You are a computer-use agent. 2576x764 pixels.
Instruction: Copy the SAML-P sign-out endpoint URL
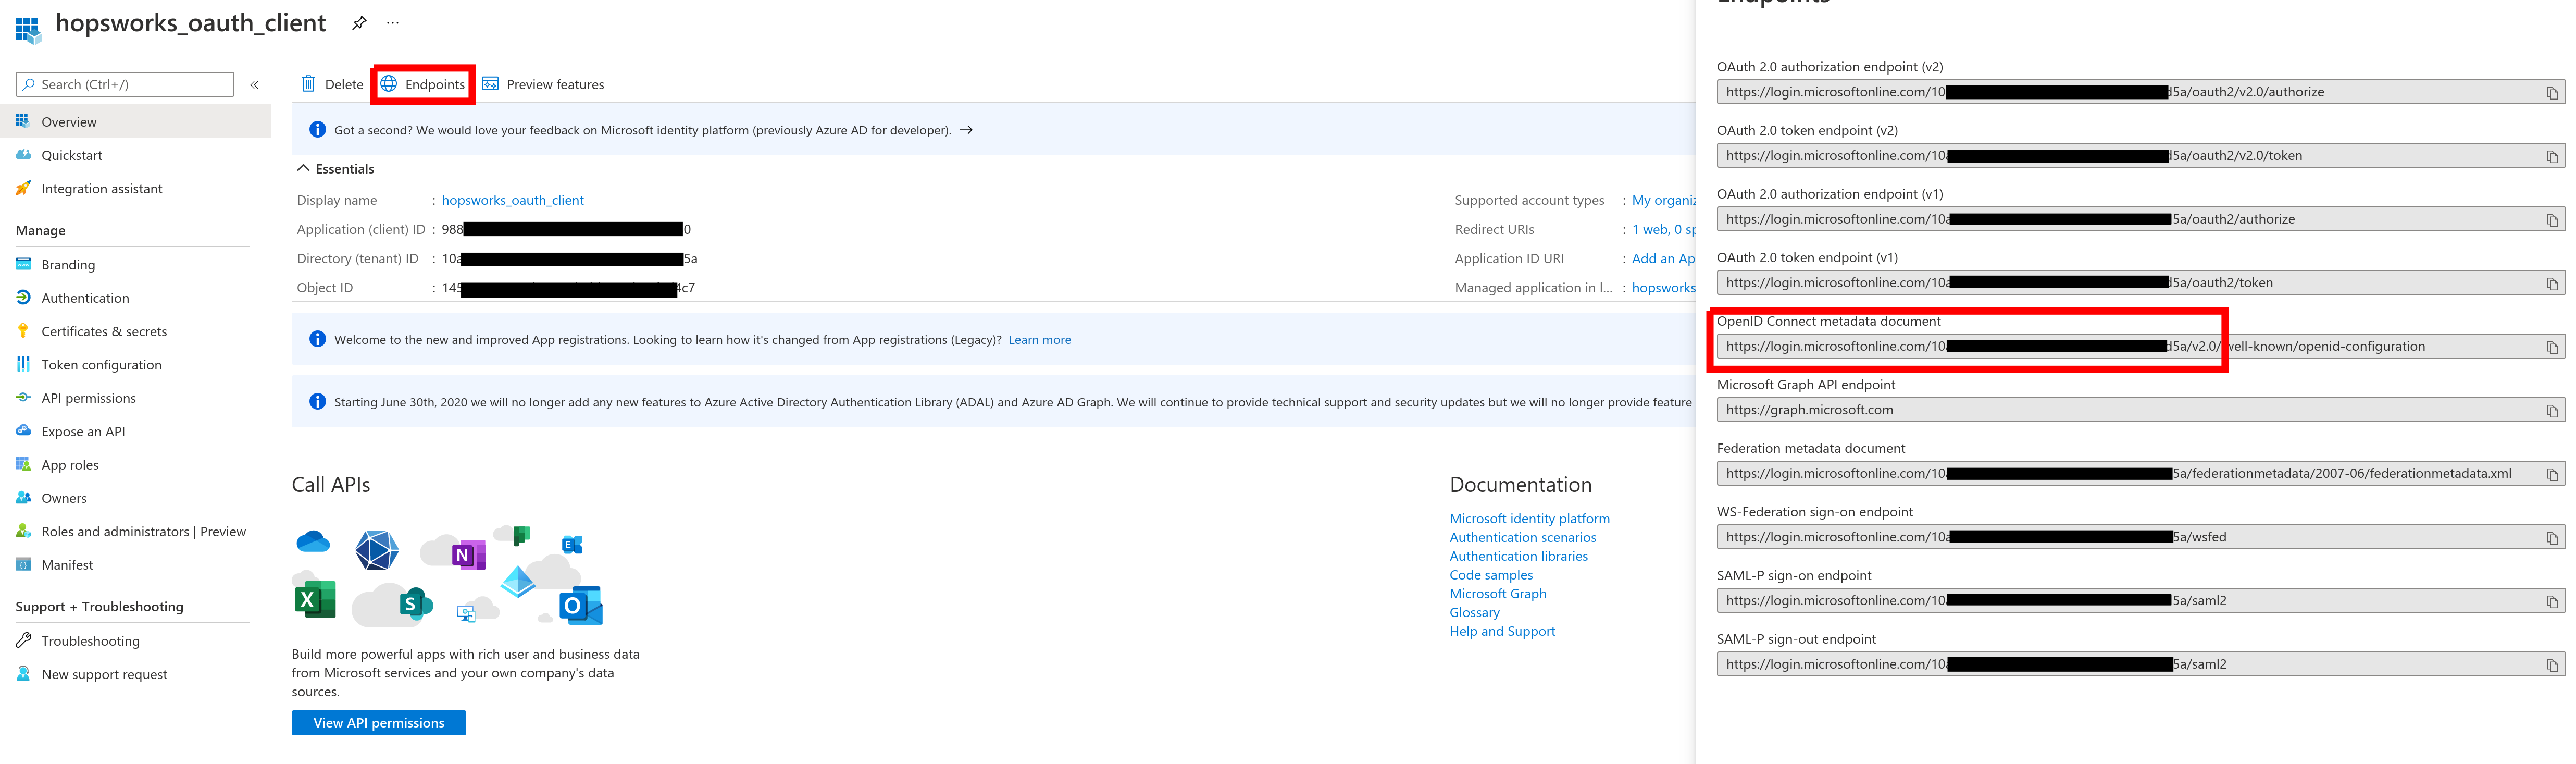(x=2551, y=665)
